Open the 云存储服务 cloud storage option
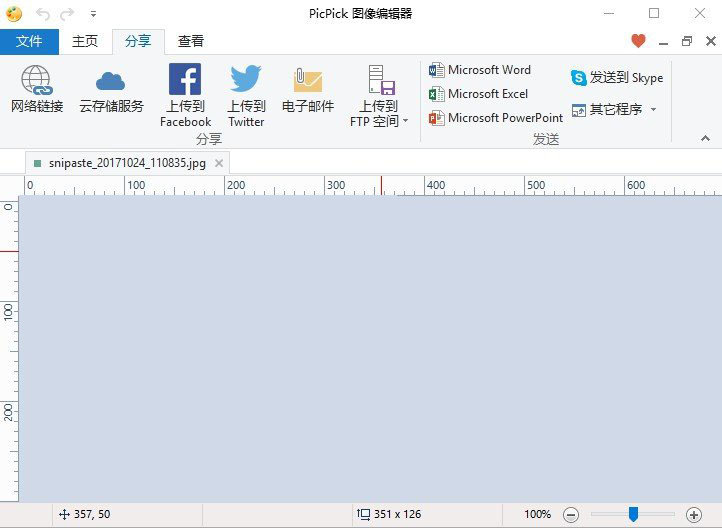Screen dimensions: 722x528 pyautogui.click(x=111, y=90)
